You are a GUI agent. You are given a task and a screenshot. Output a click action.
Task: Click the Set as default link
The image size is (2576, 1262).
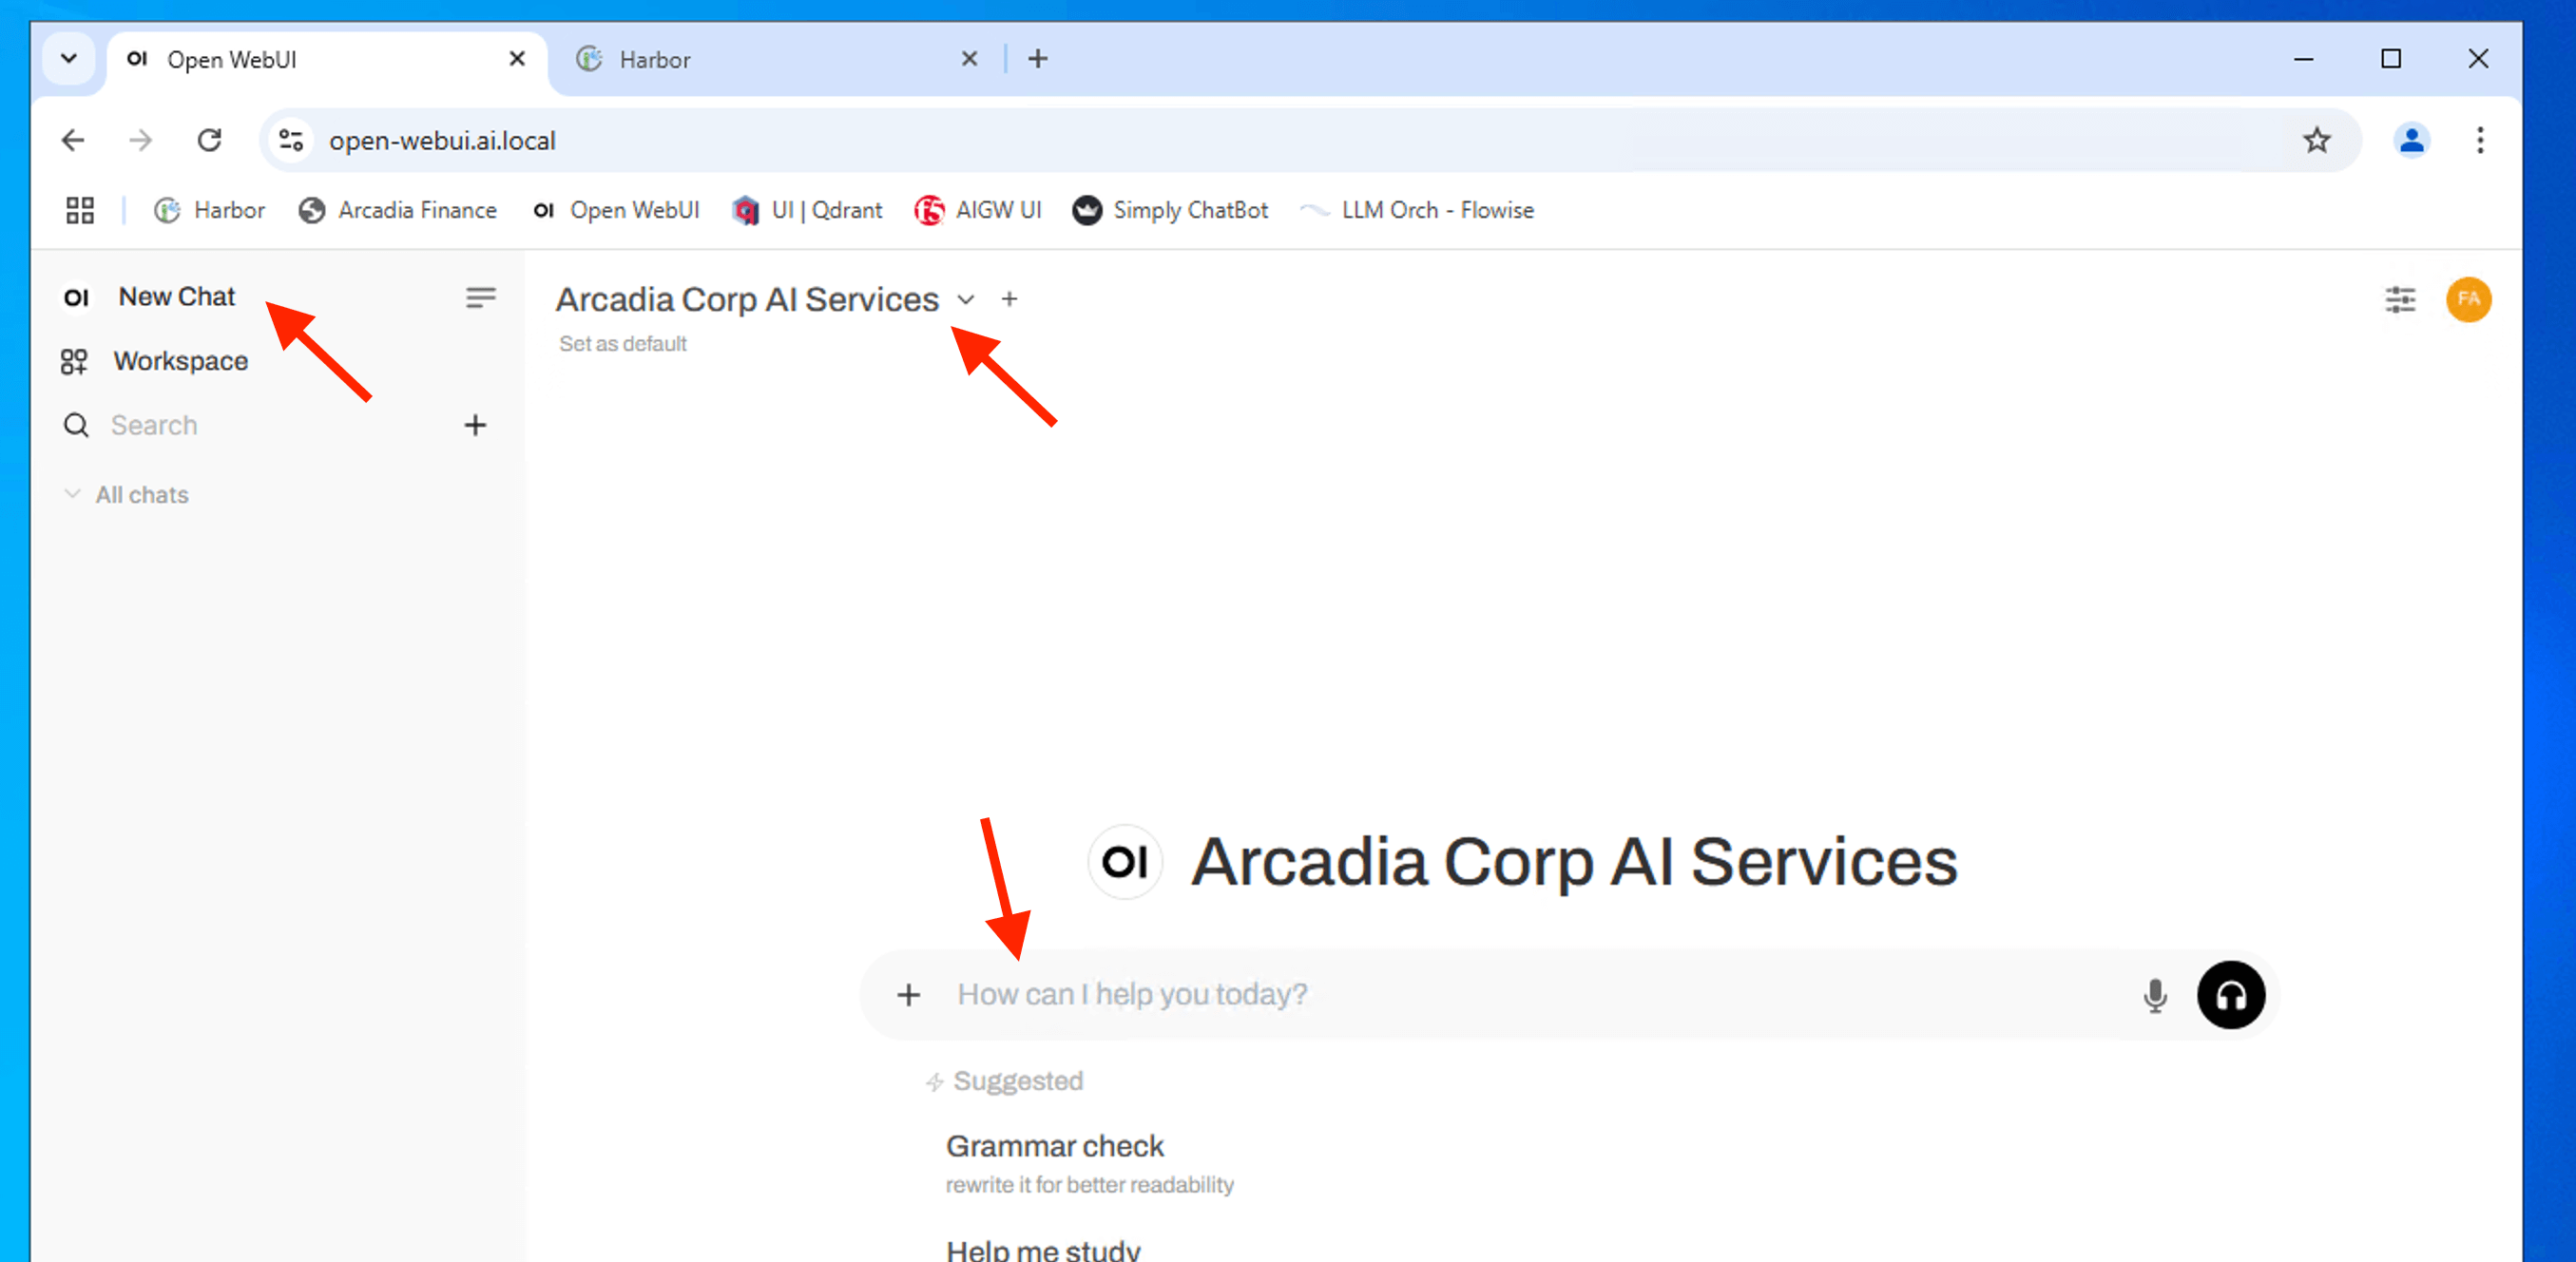click(622, 344)
